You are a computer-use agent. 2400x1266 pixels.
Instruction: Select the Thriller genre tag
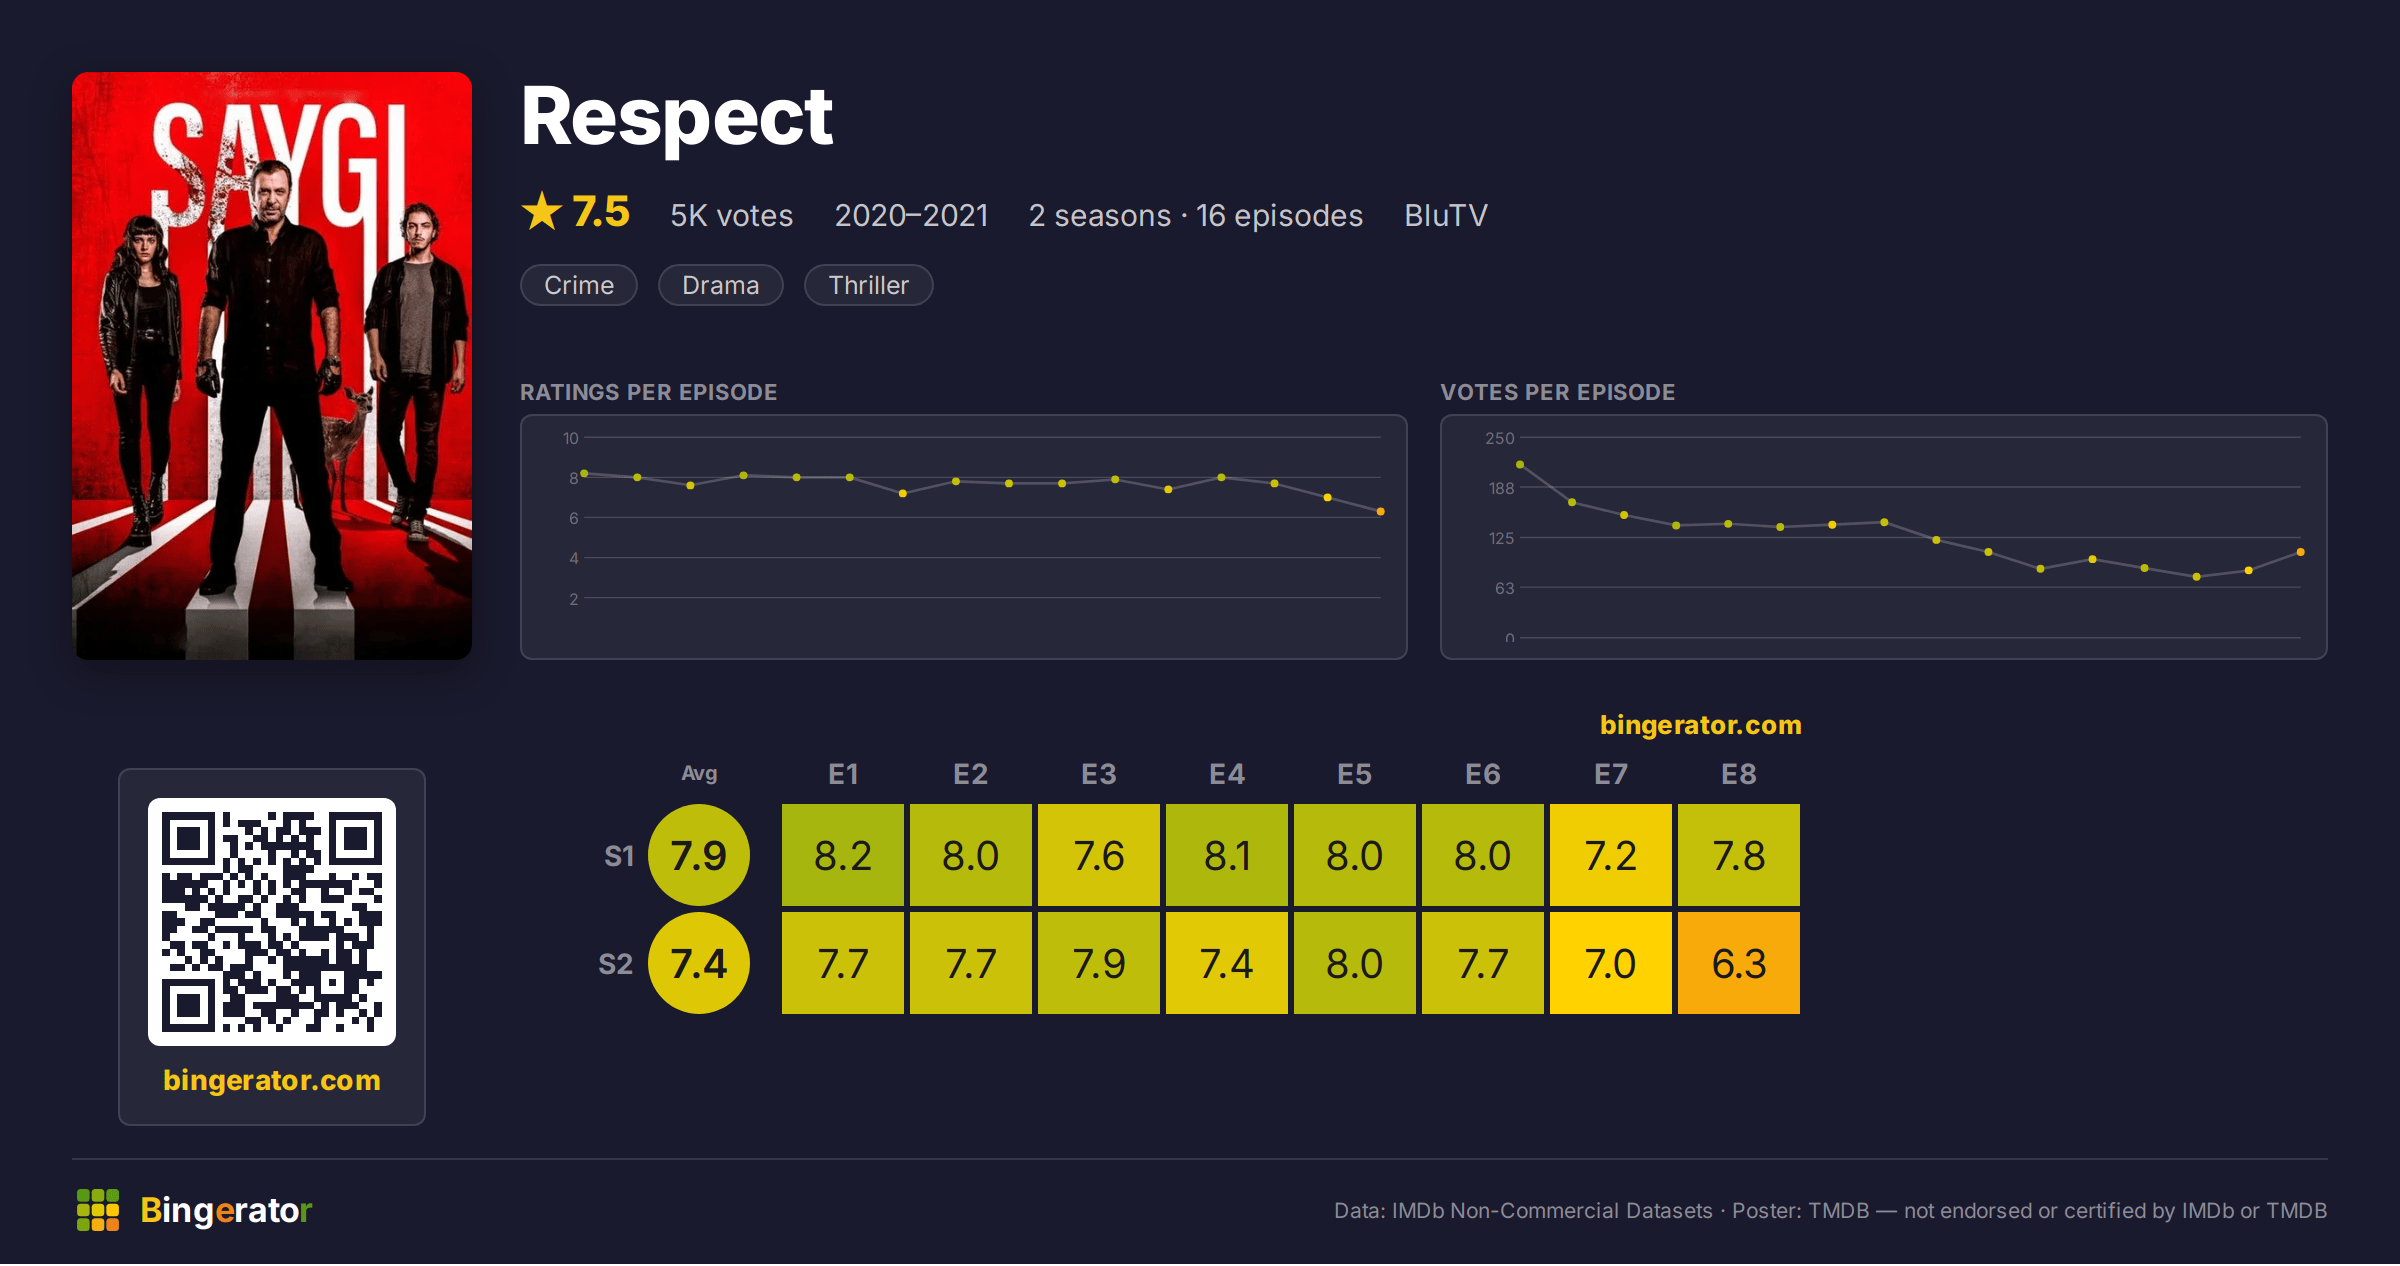pos(868,285)
